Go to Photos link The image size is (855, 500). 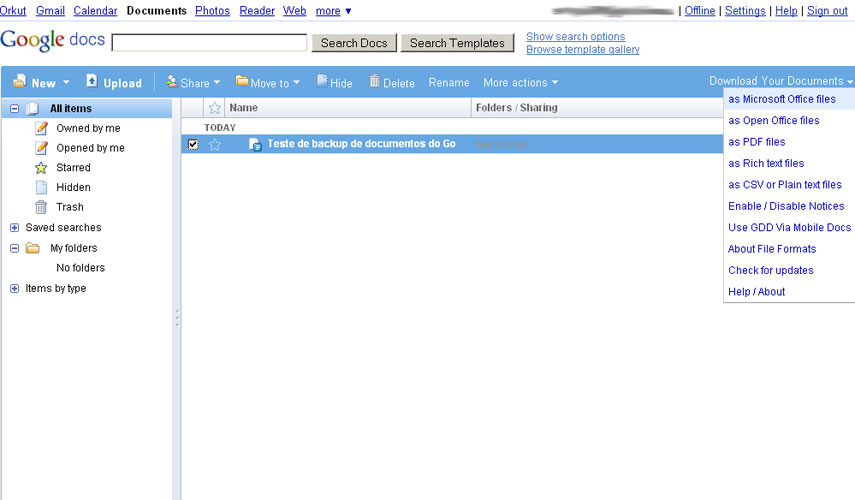212,10
